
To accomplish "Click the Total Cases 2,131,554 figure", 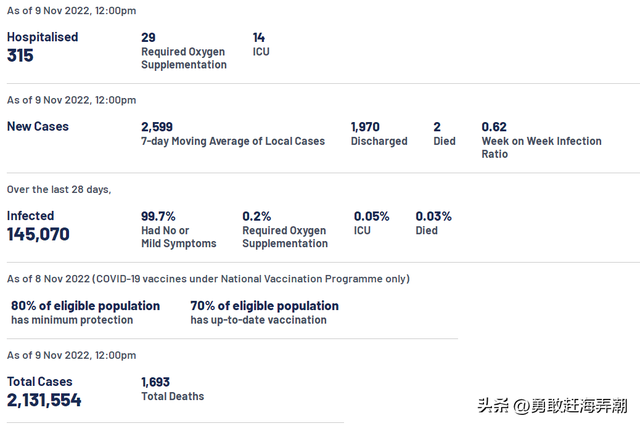I will click(x=44, y=400).
